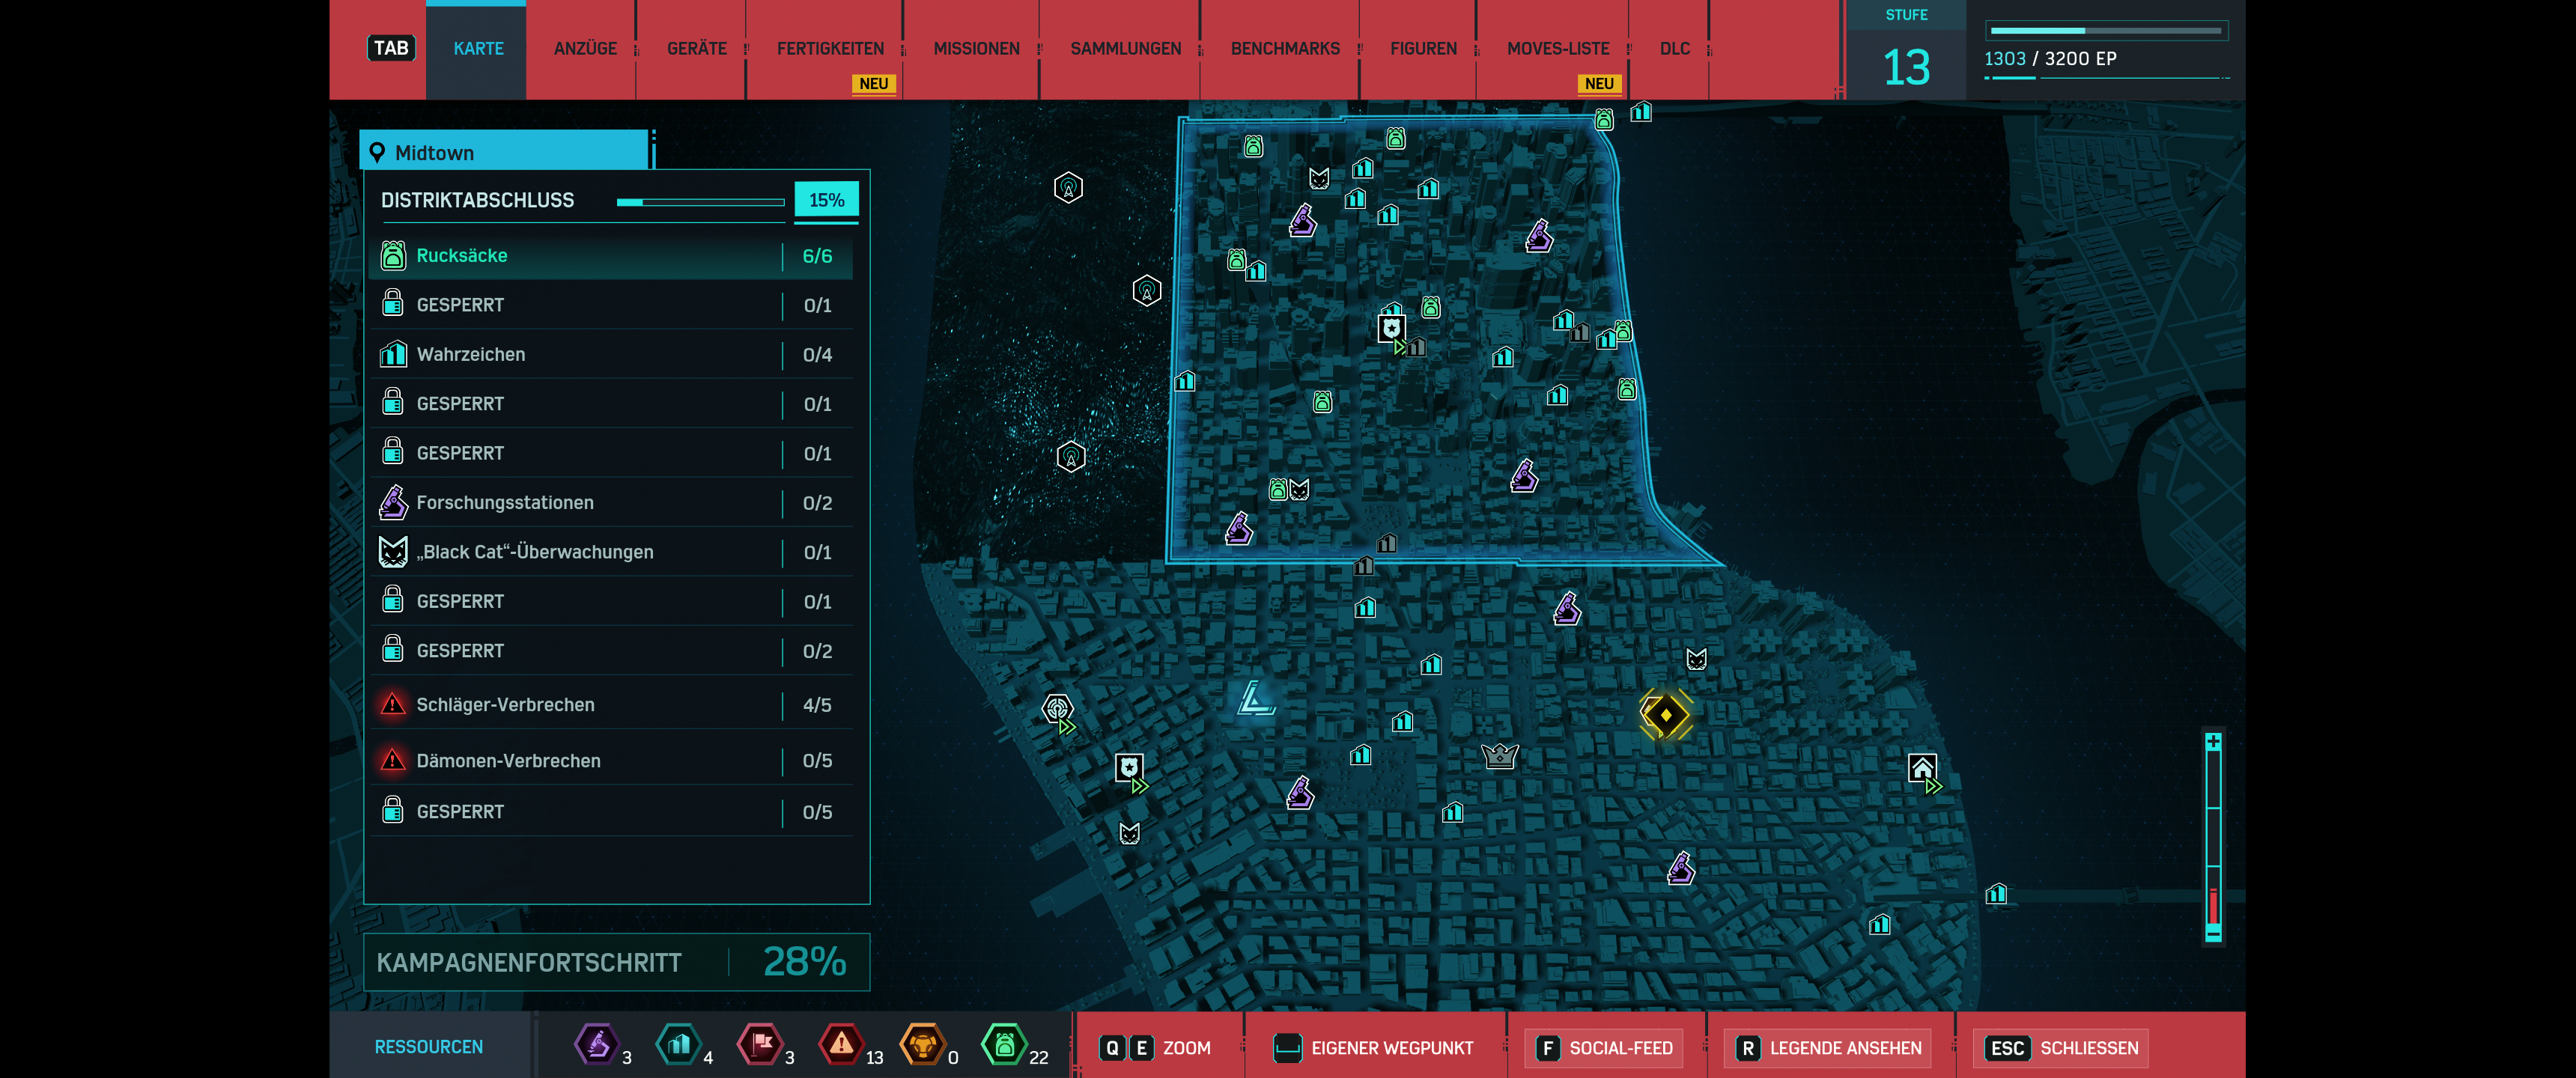Click the 4/5 count for Schläger-Verbrechen
Screen dimensions: 2576x1078
point(817,705)
